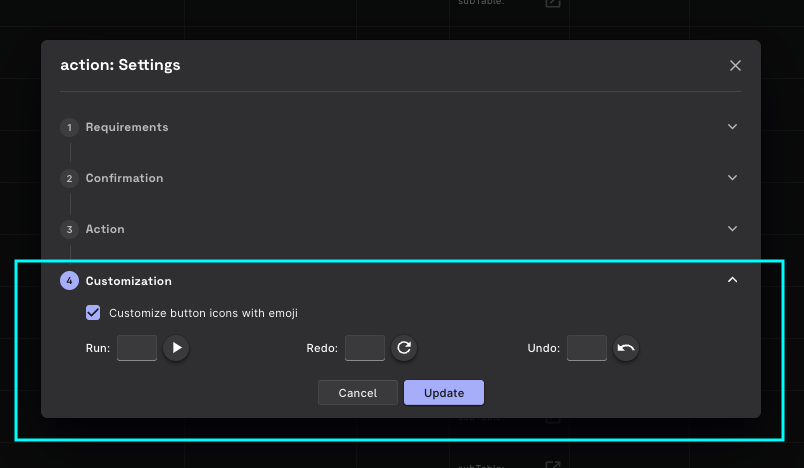Expand the Requirements section chevron
This screenshot has width=804, height=468.
[x=732, y=127]
